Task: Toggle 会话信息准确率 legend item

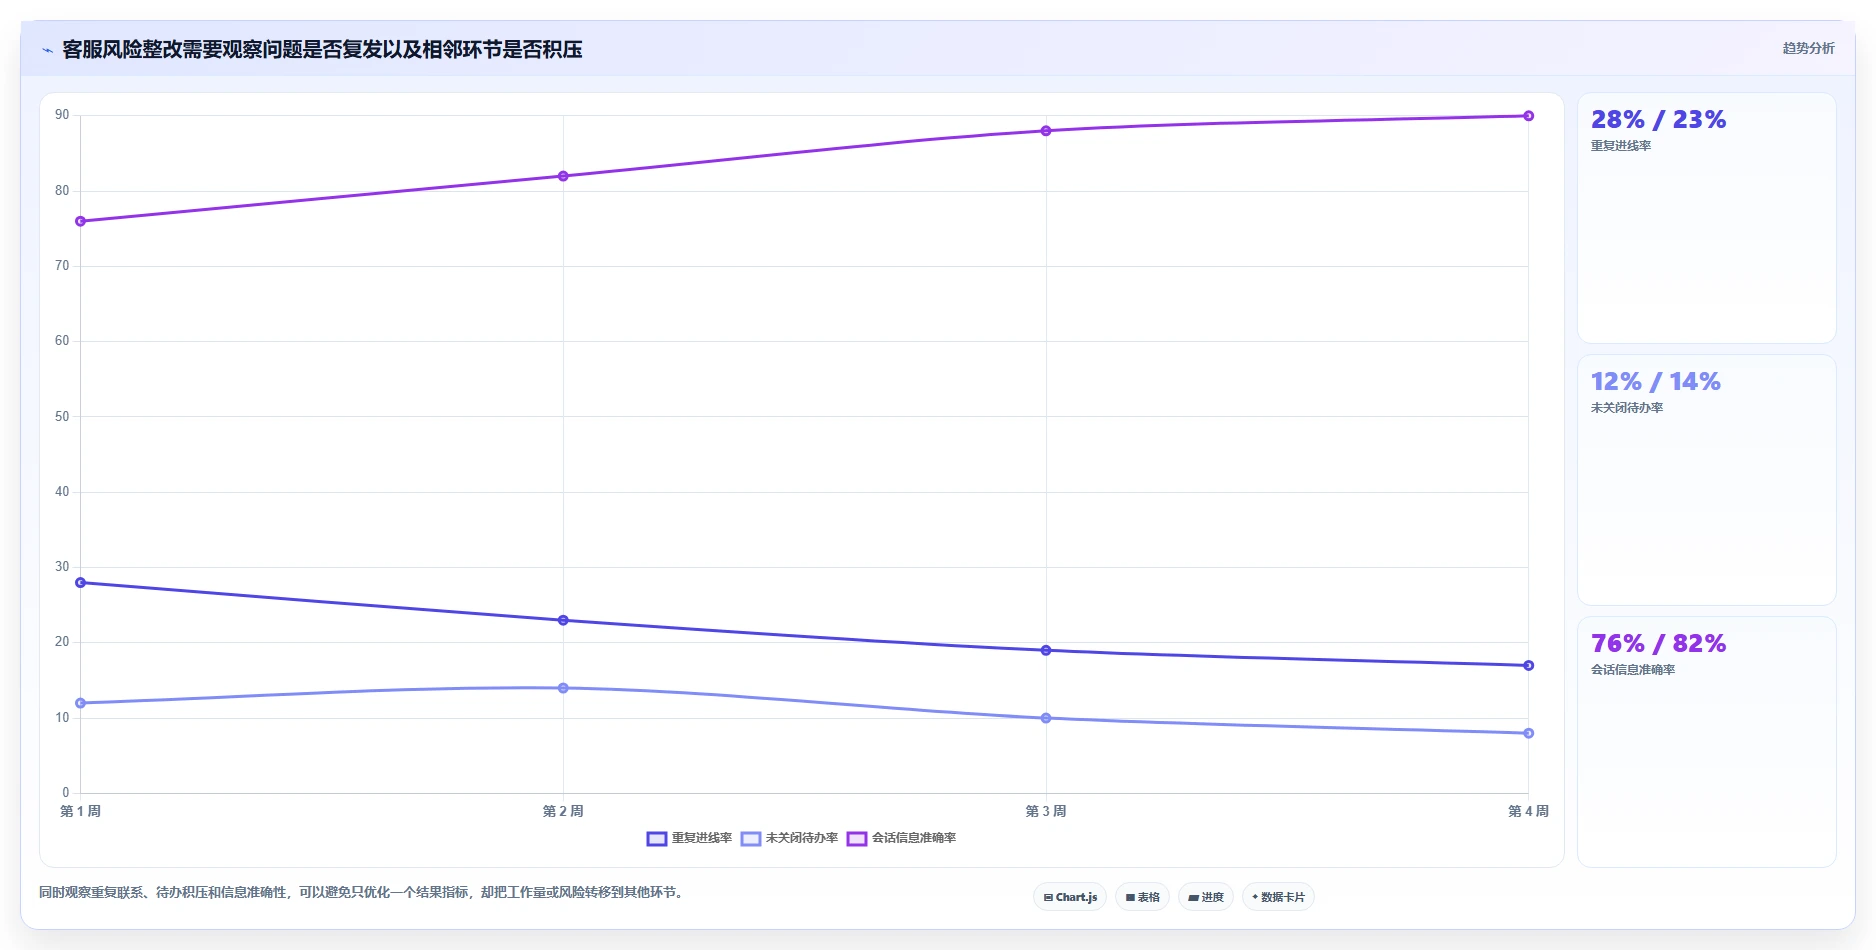Action: (902, 838)
